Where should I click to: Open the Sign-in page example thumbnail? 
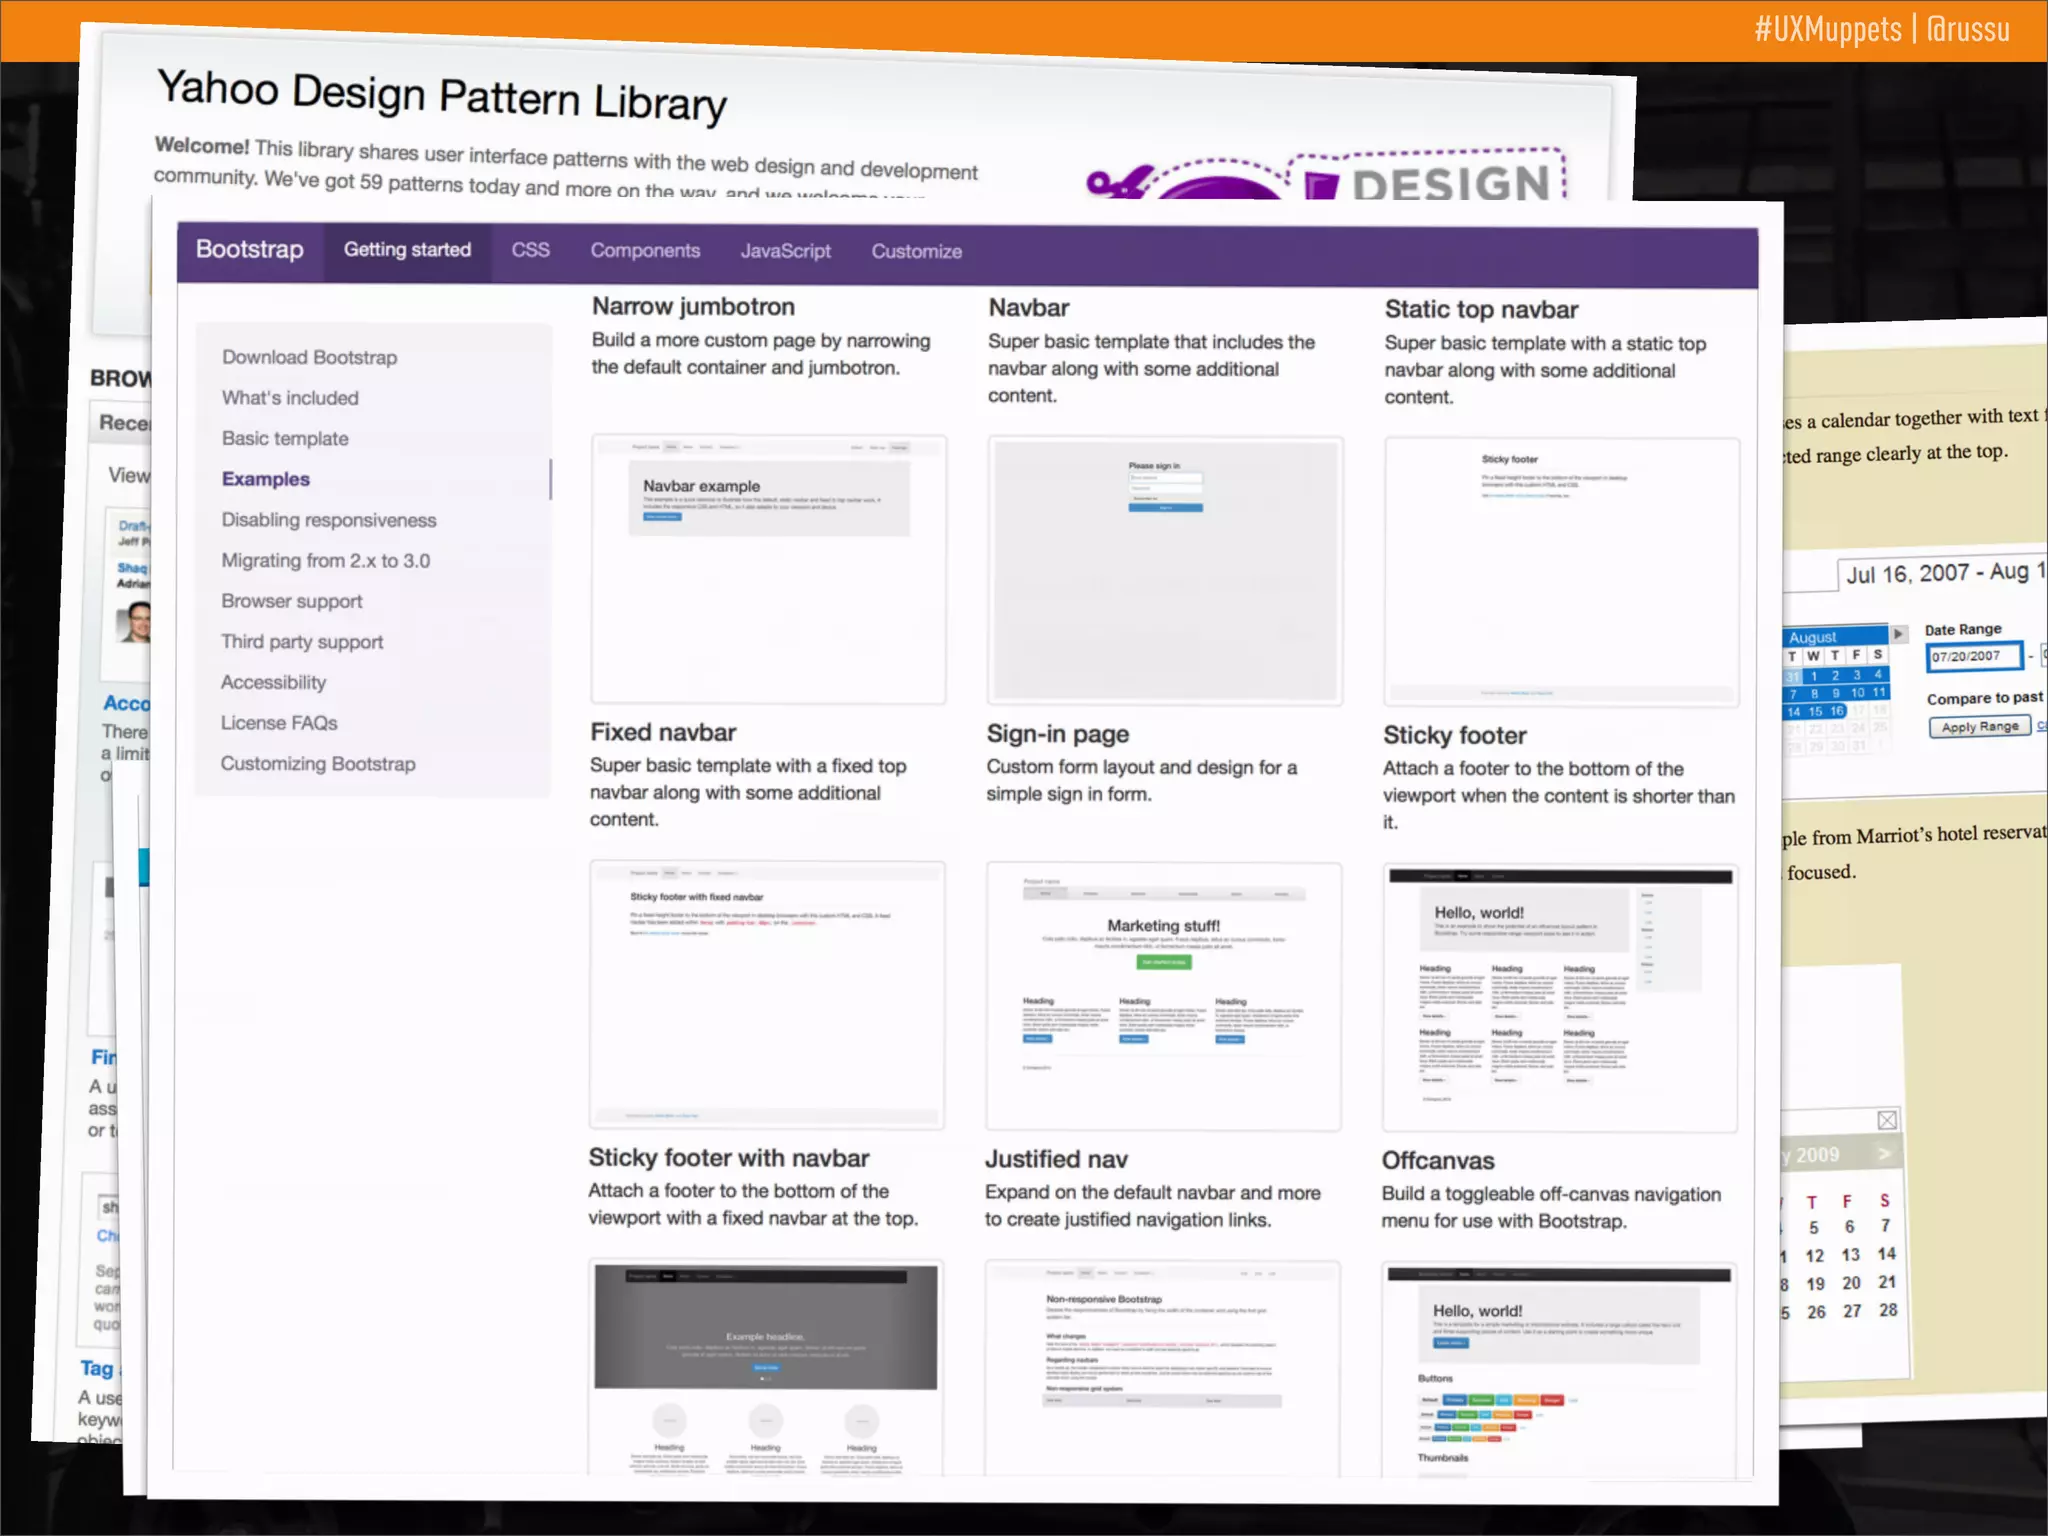(1164, 570)
